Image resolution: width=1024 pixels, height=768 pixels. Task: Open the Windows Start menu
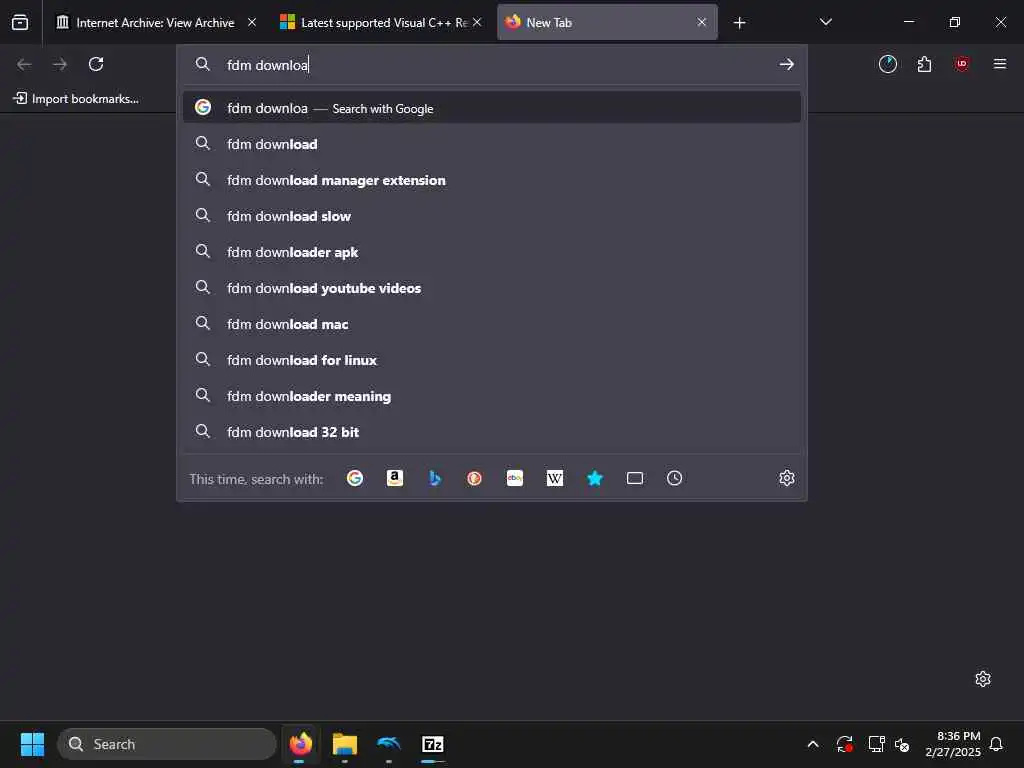click(x=32, y=744)
